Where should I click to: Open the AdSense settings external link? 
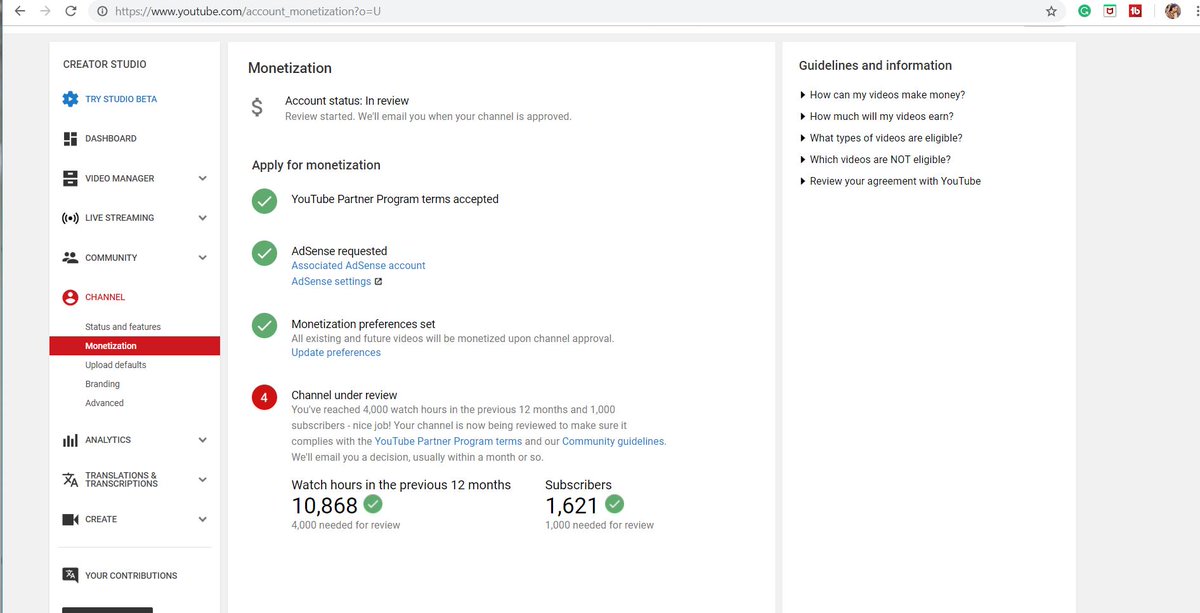[336, 282]
